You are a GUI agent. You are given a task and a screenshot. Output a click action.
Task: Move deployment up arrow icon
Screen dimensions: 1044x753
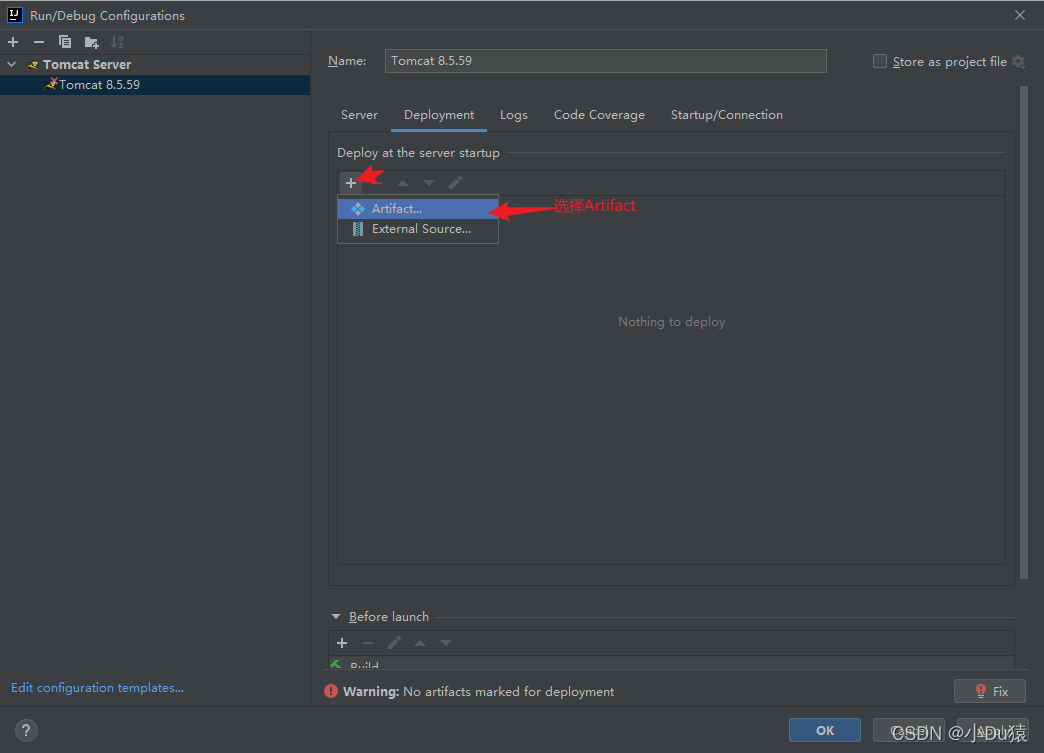point(403,183)
